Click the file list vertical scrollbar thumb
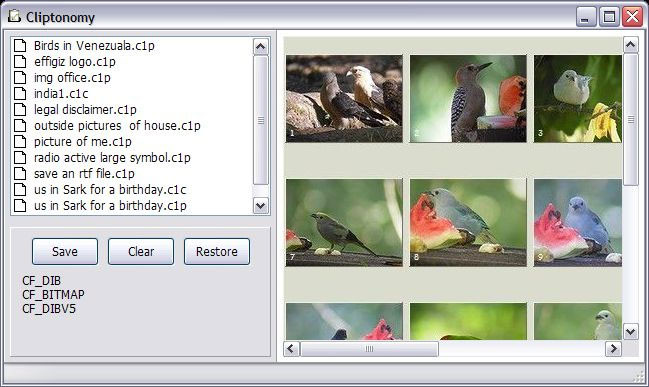 tap(261, 120)
